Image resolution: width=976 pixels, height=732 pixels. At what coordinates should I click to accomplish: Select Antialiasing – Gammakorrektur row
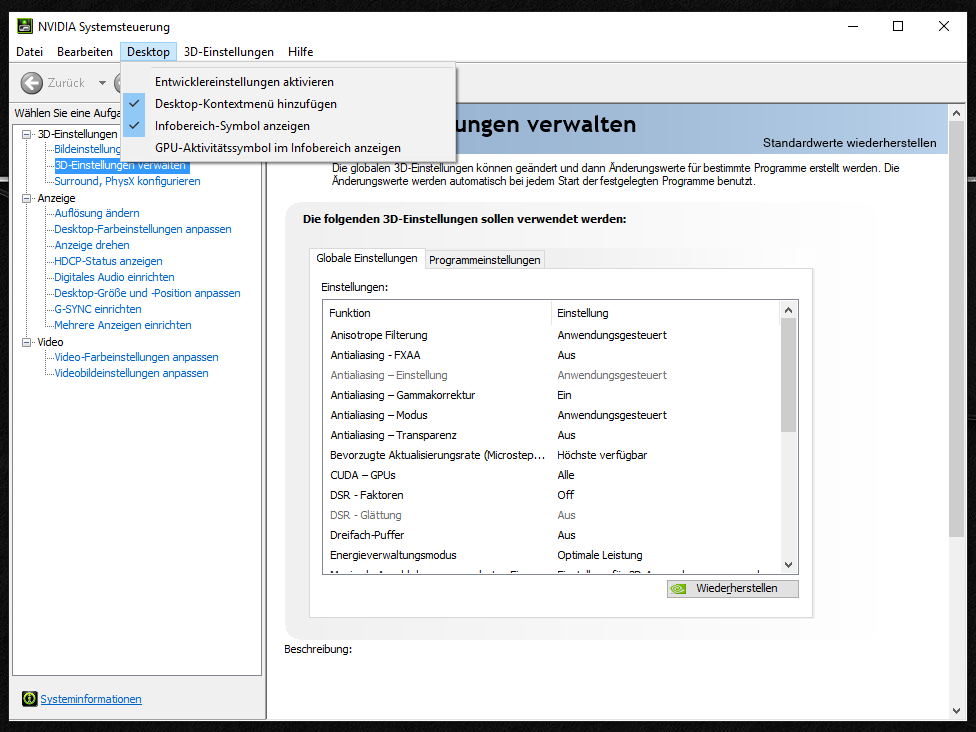pos(551,395)
